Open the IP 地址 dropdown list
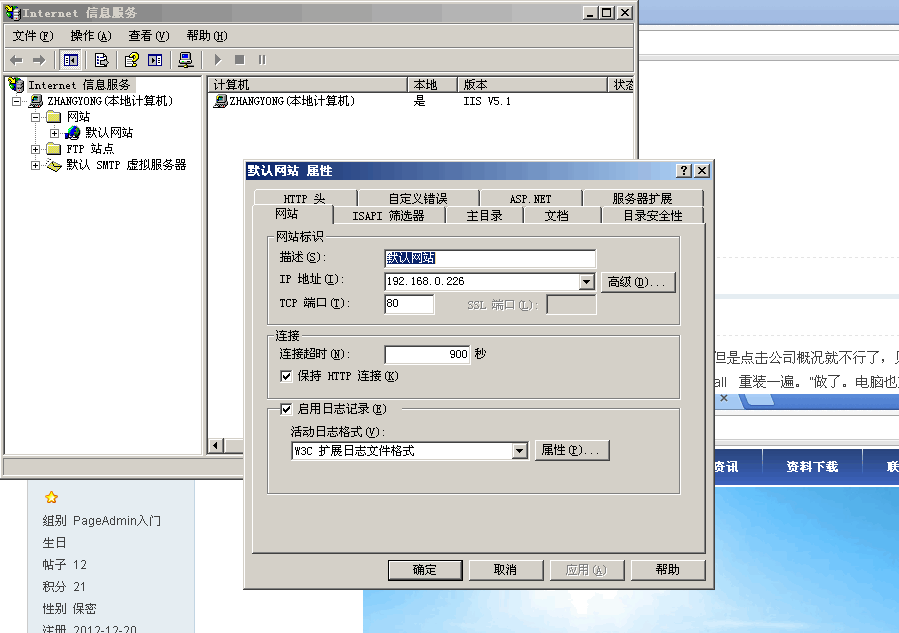The height and width of the screenshot is (633, 899). (587, 282)
